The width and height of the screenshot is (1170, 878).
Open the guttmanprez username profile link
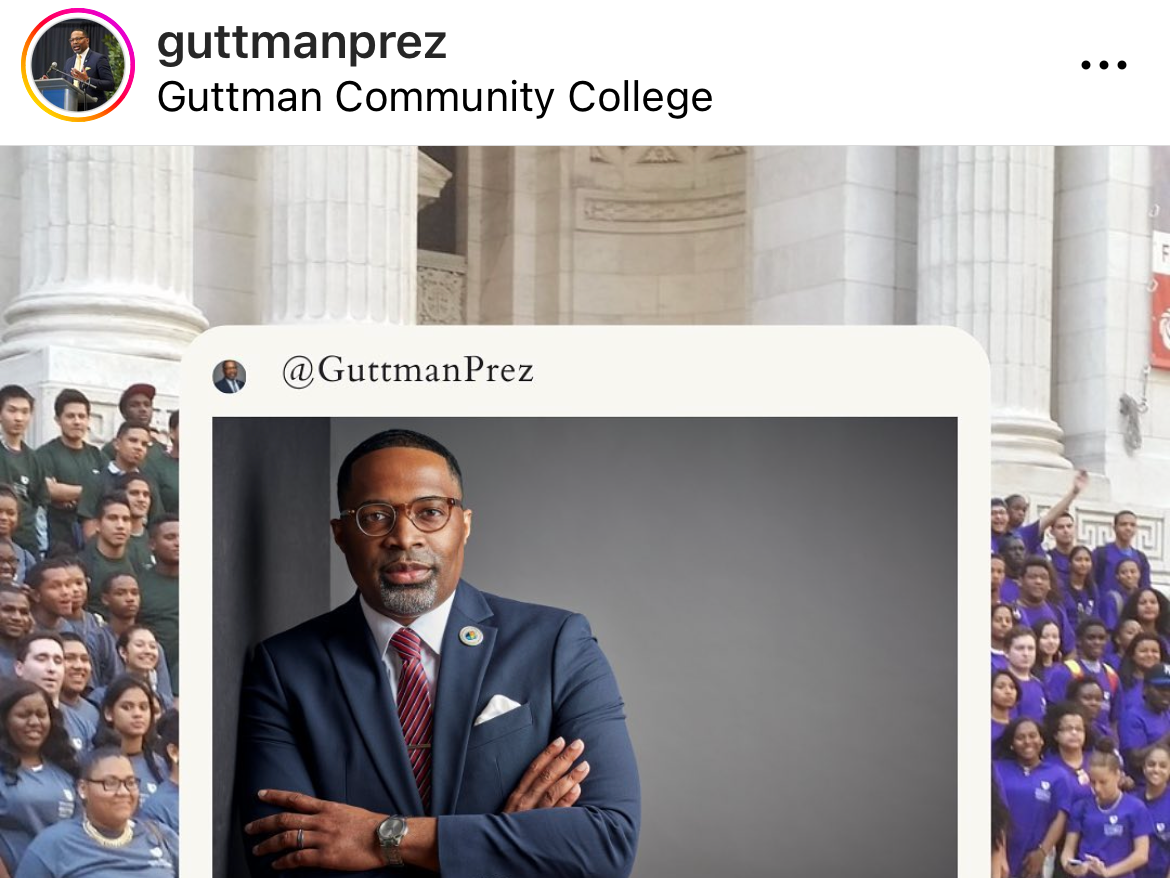[x=301, y=43]
